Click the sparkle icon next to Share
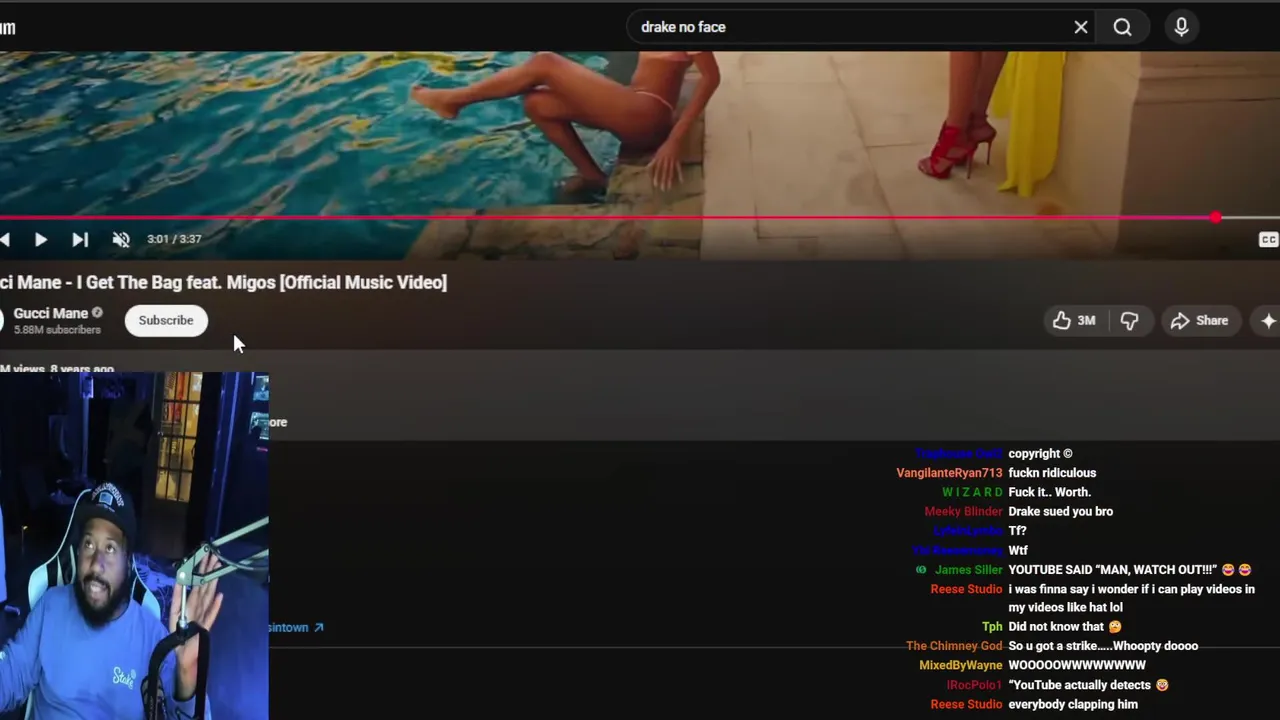This screenshot has width=1280, height=720. coord(1268,320)
